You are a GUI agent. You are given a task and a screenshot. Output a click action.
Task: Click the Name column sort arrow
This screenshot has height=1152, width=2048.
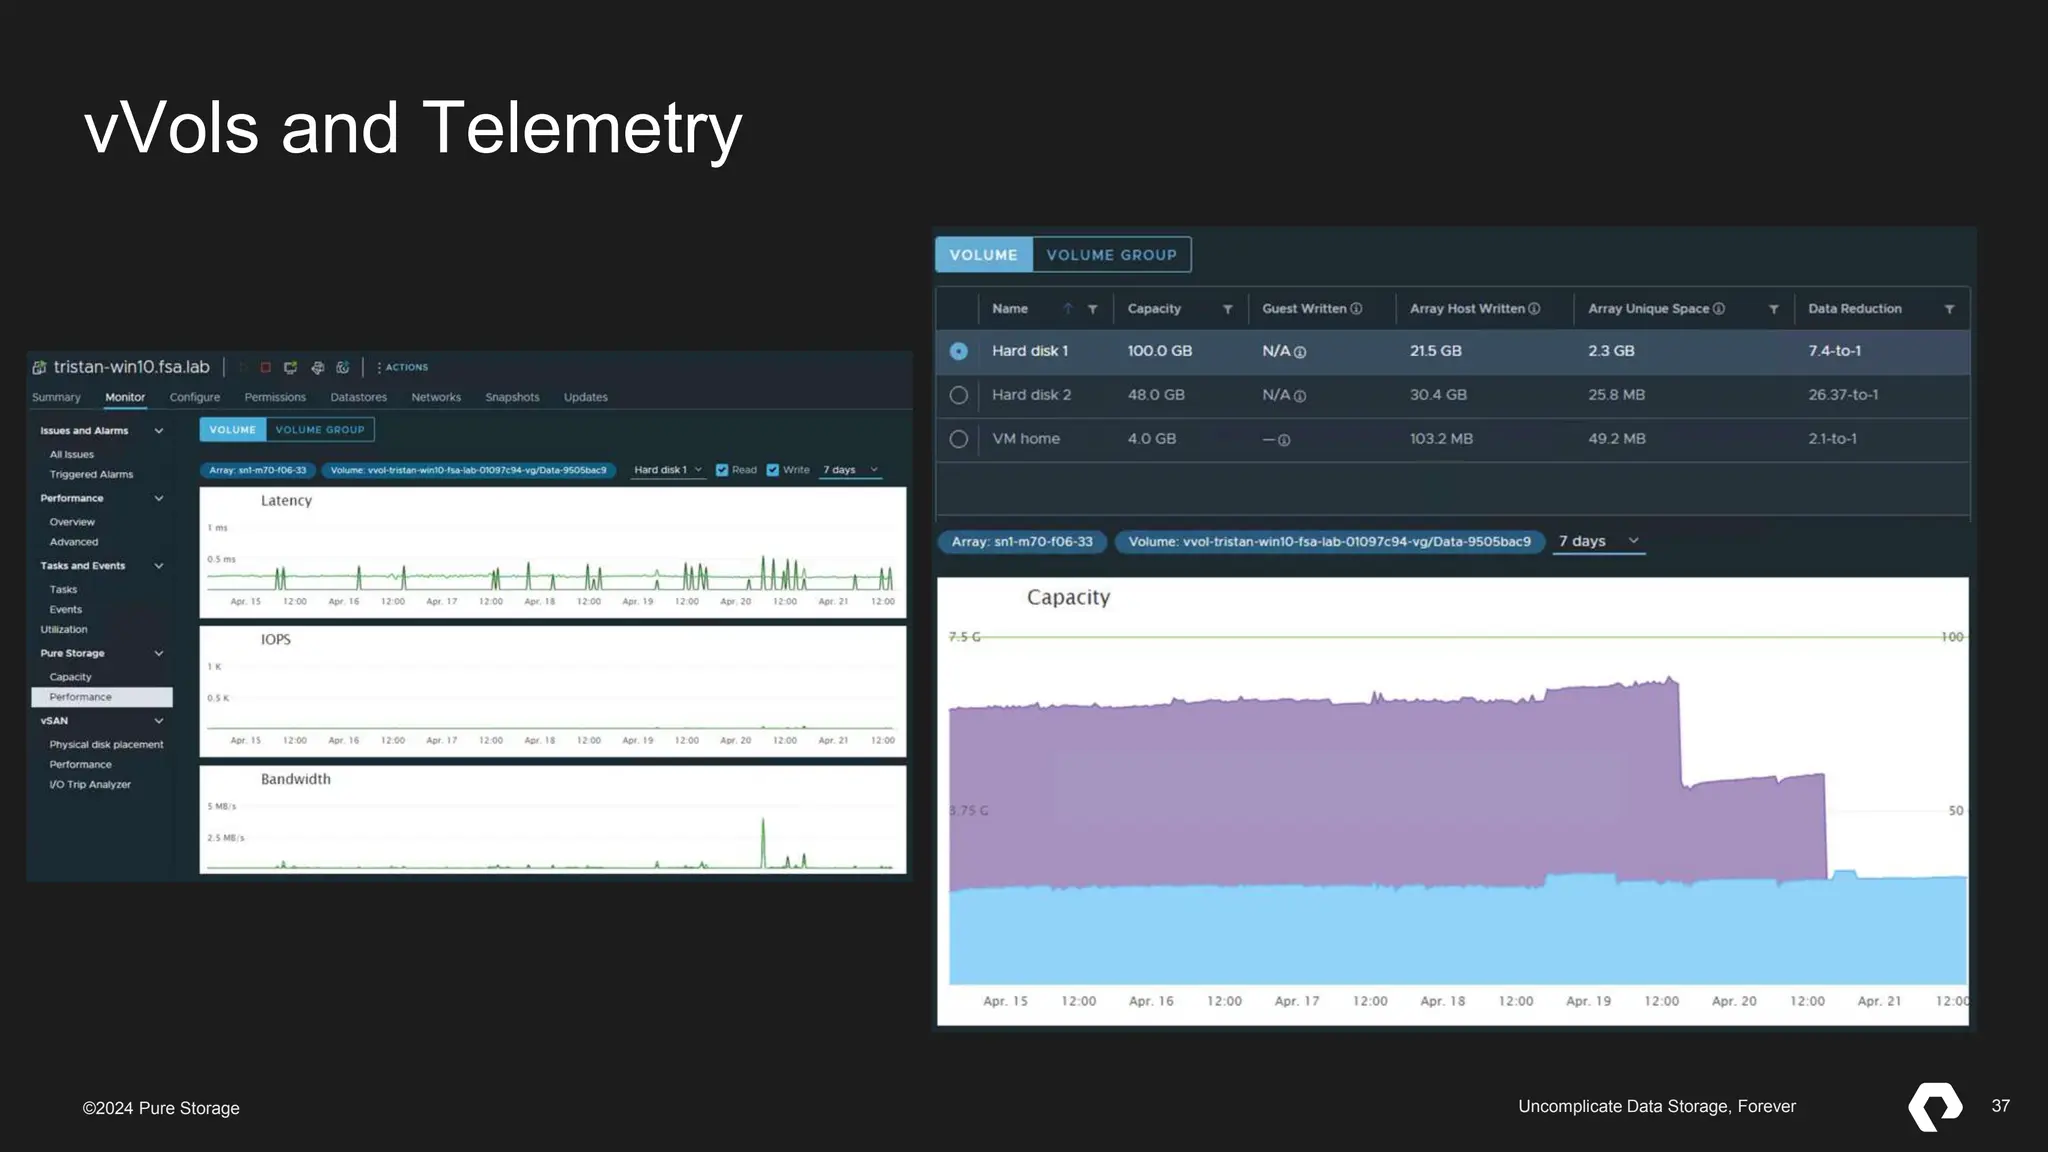tap(1068, 309)
